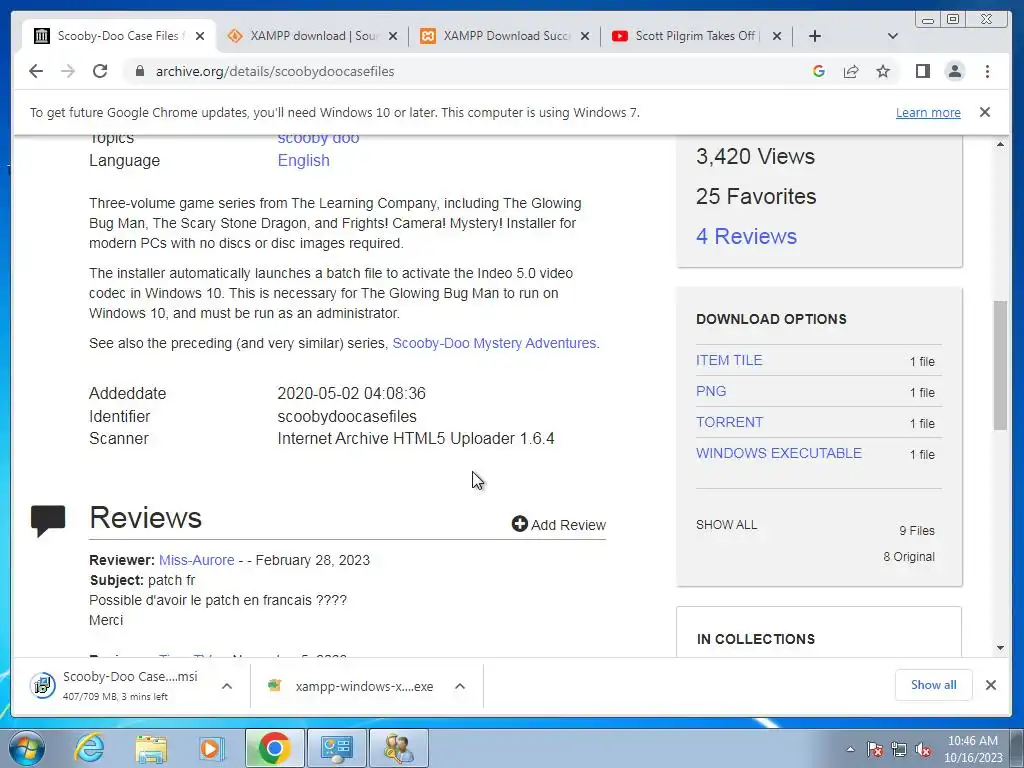The height and width of the screenshot is (768, 1024).
Task: Expand options for xampp-windows exe download
Action: tap(460, 686)
